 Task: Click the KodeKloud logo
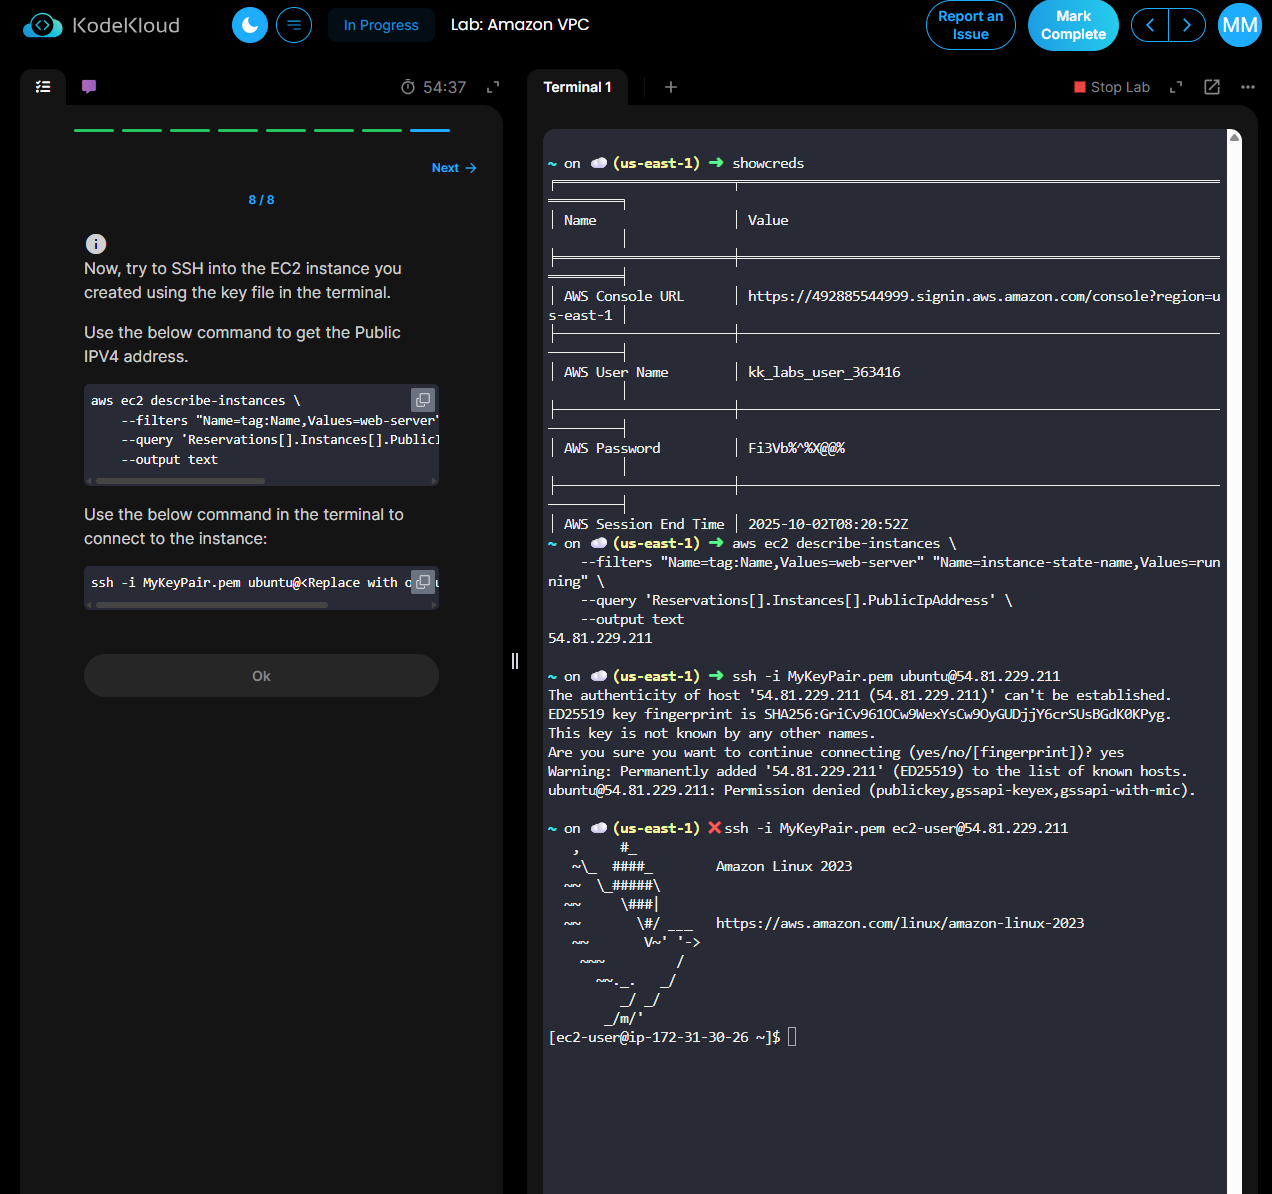(x=101, y=25)
